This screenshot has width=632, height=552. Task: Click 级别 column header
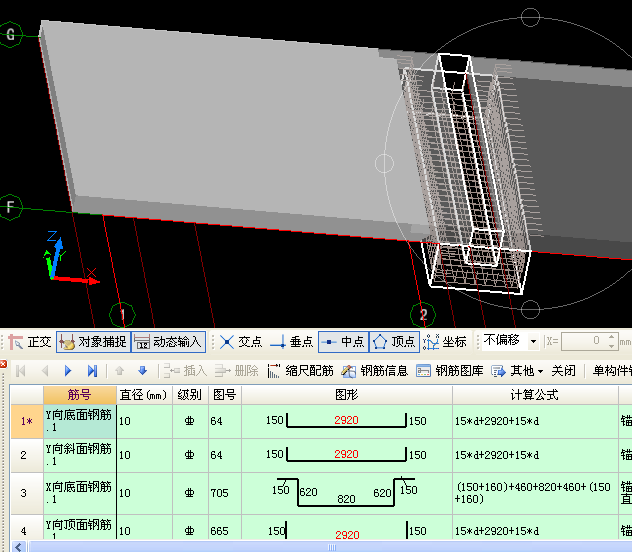point(190,395)
